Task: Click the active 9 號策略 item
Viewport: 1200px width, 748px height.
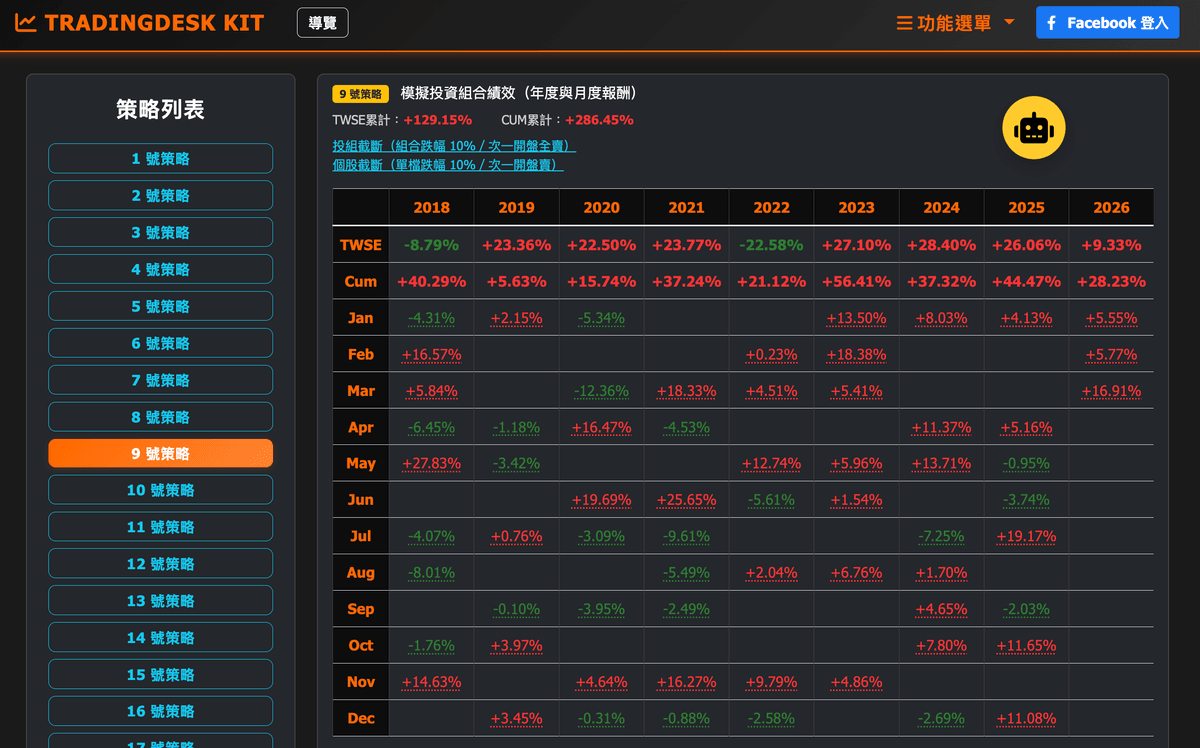Action: (160, 453)
